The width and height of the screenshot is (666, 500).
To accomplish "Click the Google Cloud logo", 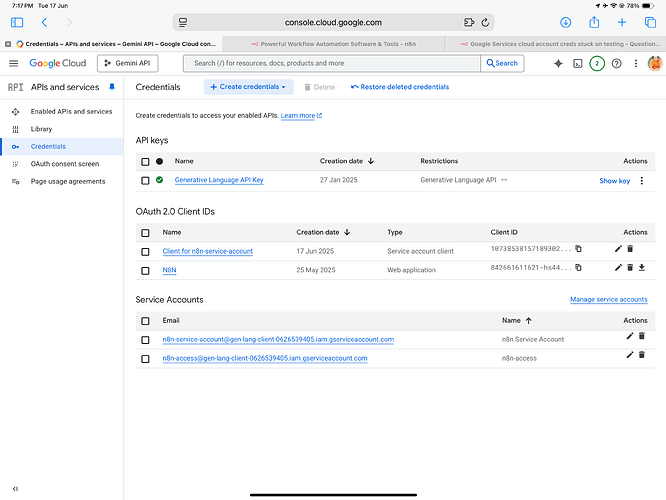I will [58, 63].
